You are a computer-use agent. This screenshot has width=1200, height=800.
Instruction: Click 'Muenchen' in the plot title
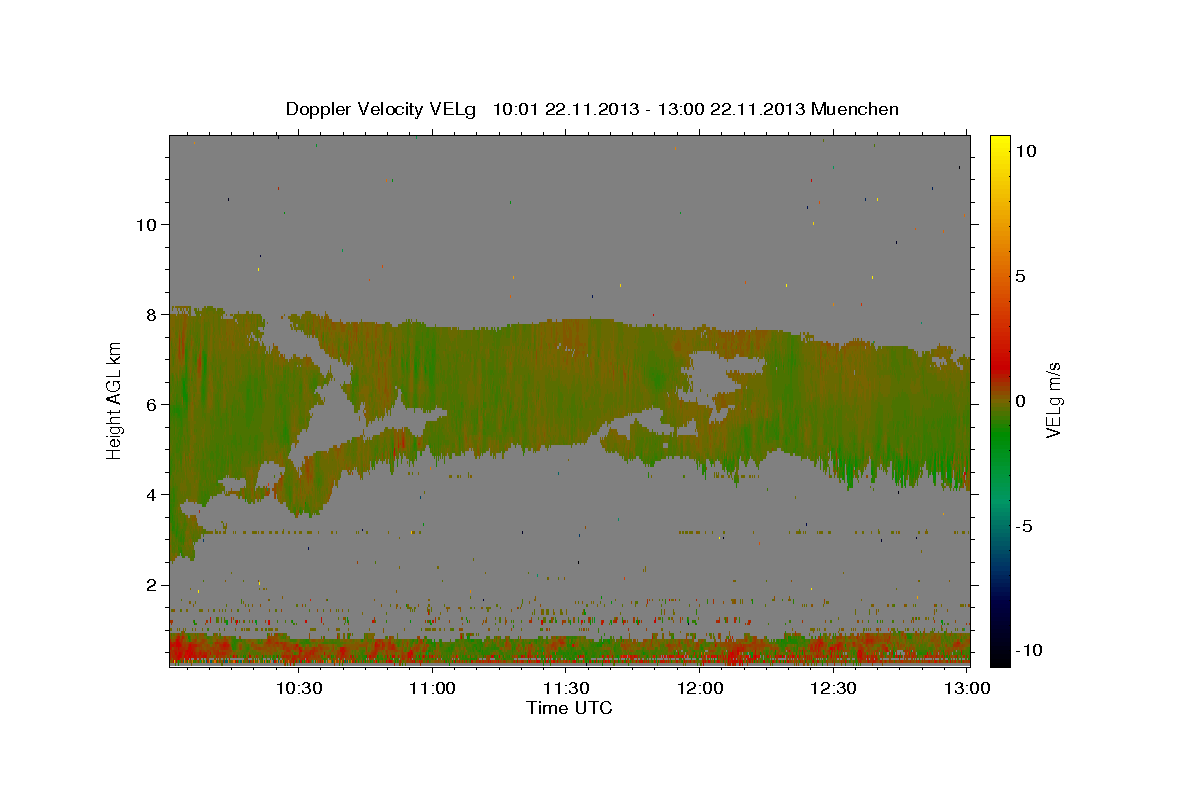coord(855,109)
